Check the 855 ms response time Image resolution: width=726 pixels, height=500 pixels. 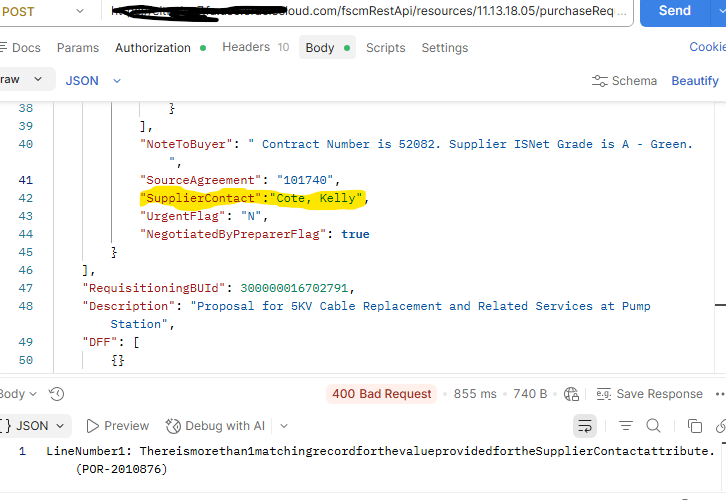tap(475, 394)
